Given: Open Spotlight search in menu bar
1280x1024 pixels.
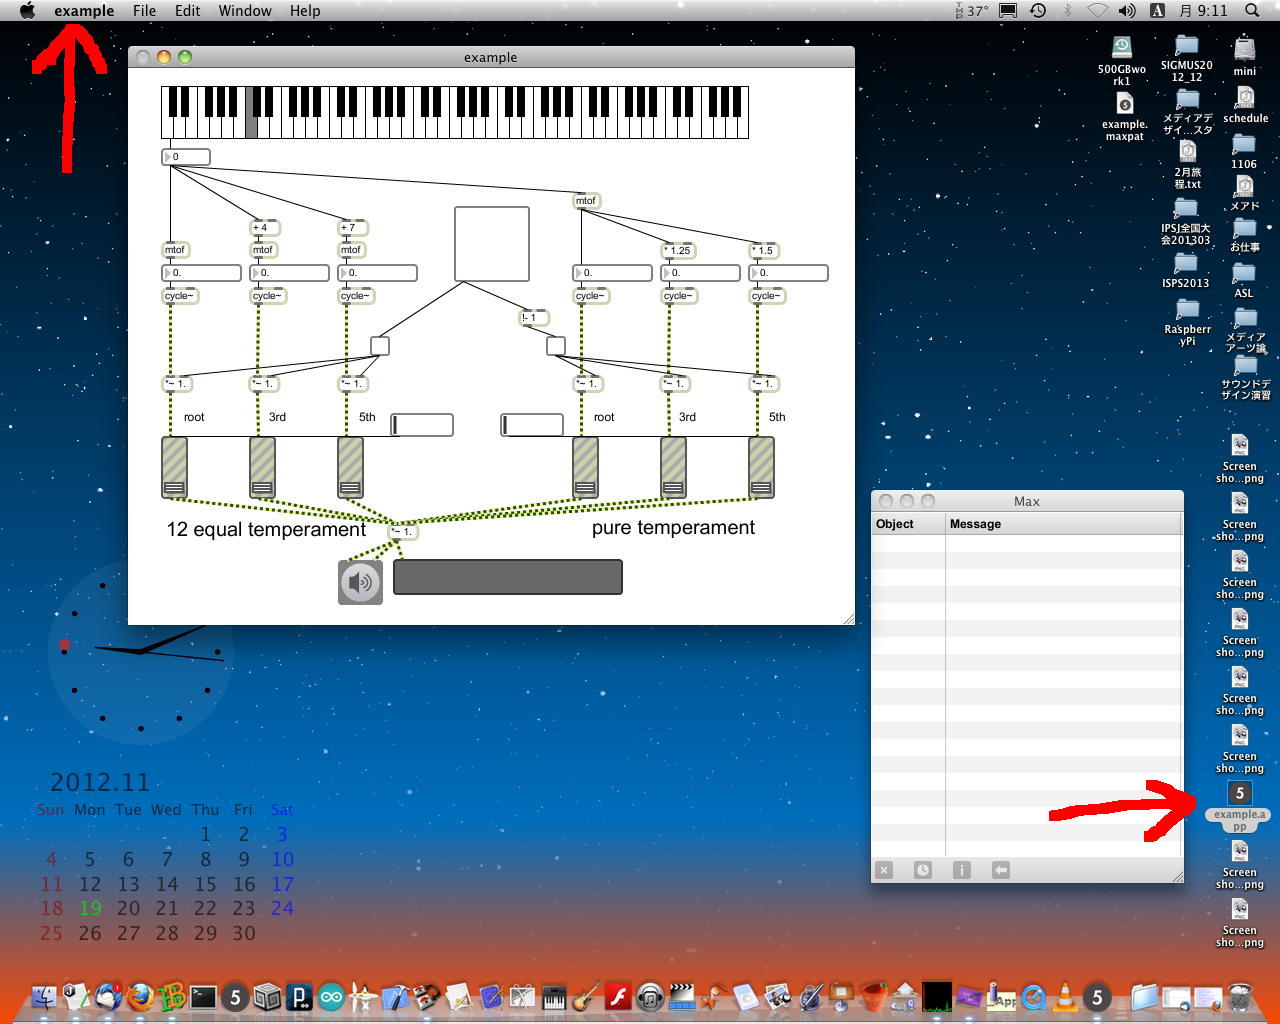Looking at the screenshot, I should pyautogui.click(x=1252, y=11).
